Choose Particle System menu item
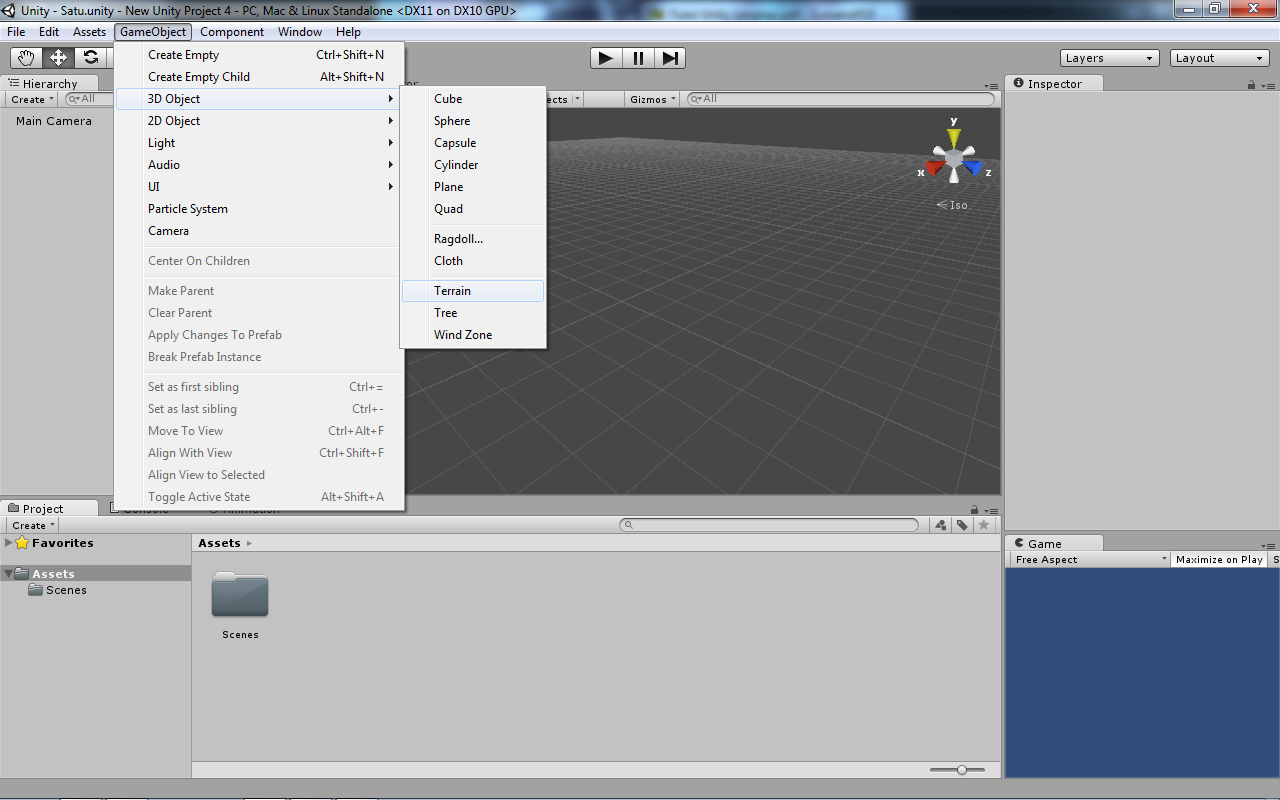Screen dimensions: 1280x800 tap(259, 209)
